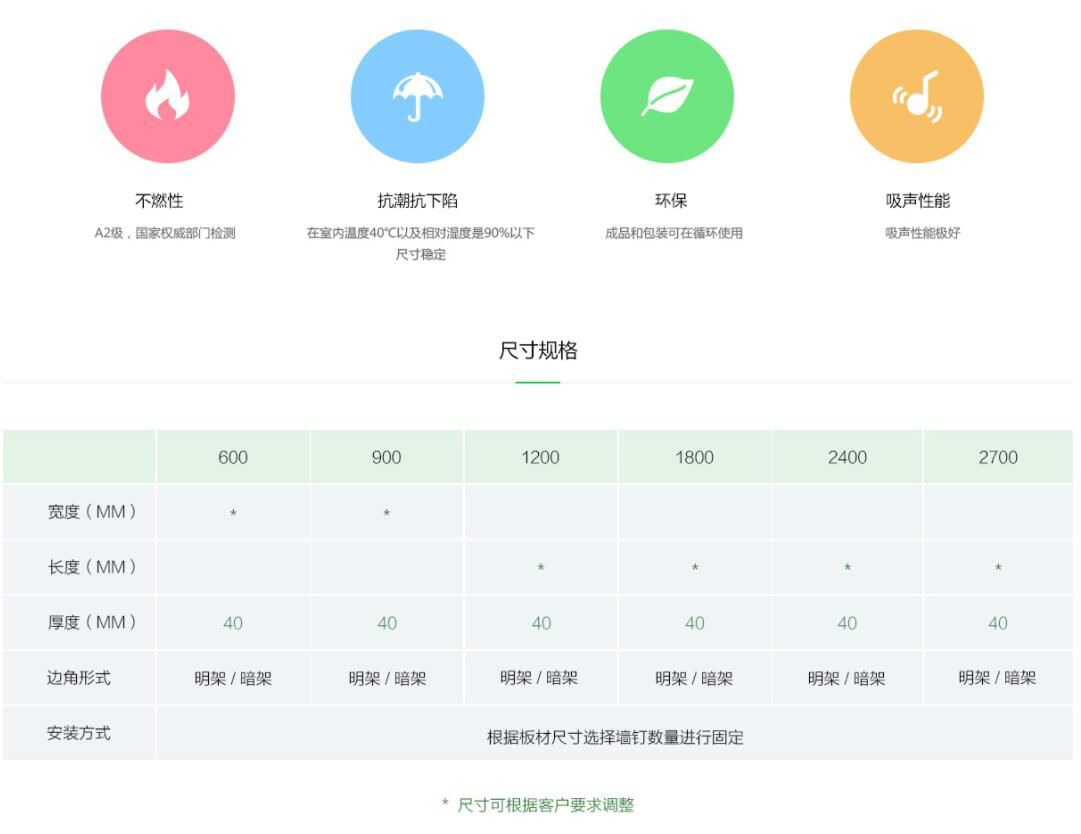1081x834 pixels.
Task: Click the orange music note sound-absorption icon
Action: (x=917, y=97)
